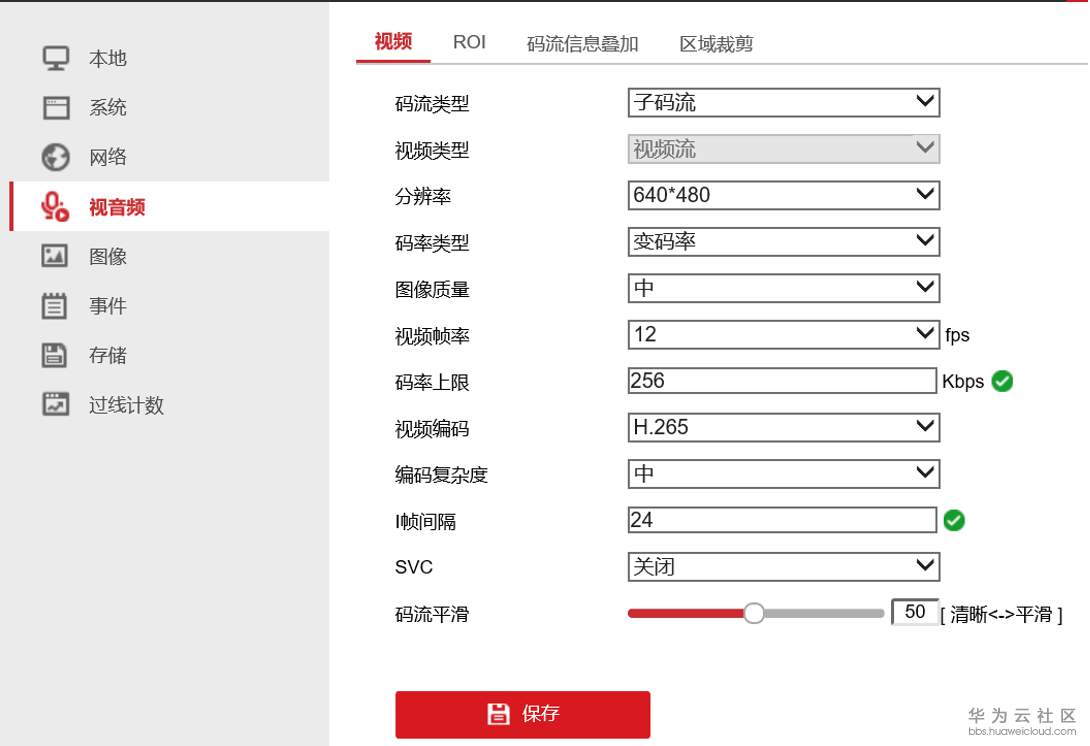Viewport: 1090px width, 746px height.
Task: Click the SVC label
Action: point(414,567)
